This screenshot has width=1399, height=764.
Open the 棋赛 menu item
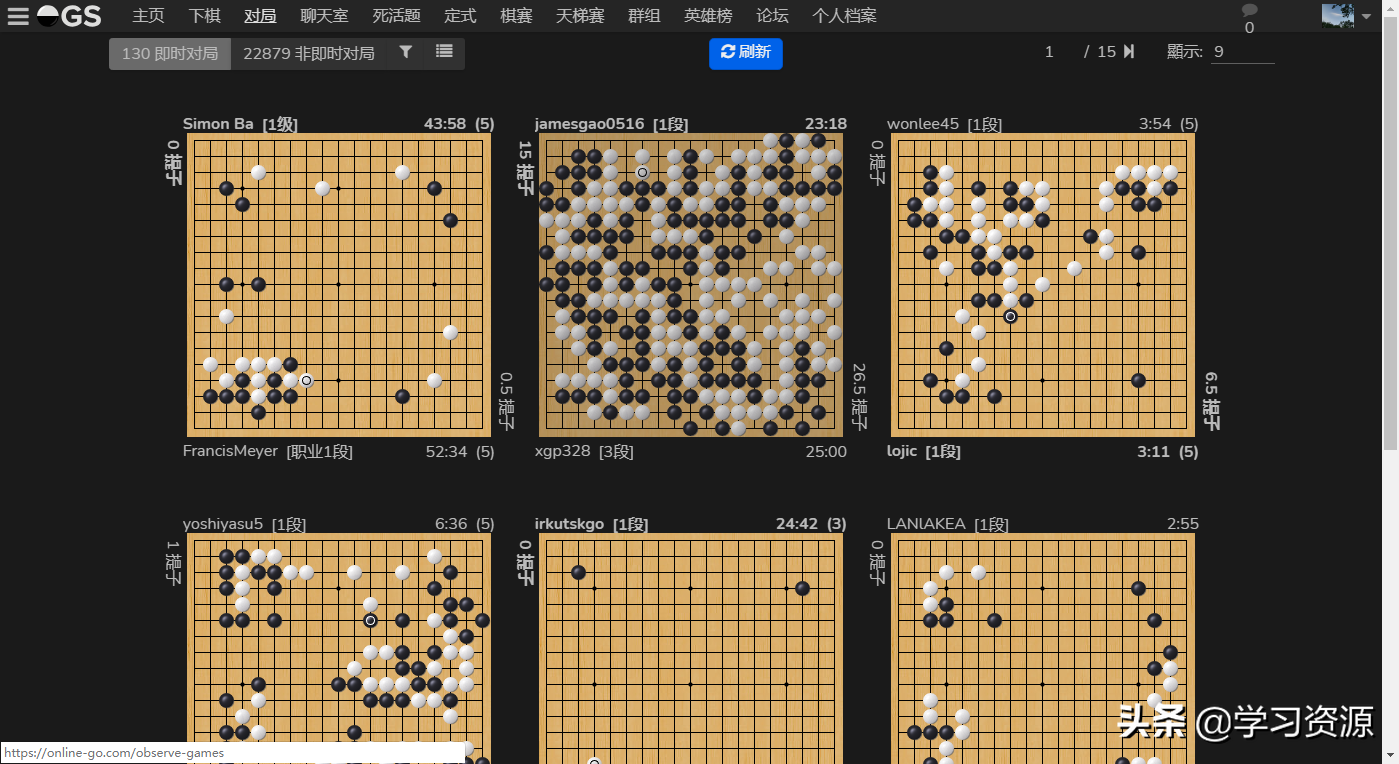[x=516, y=16]
